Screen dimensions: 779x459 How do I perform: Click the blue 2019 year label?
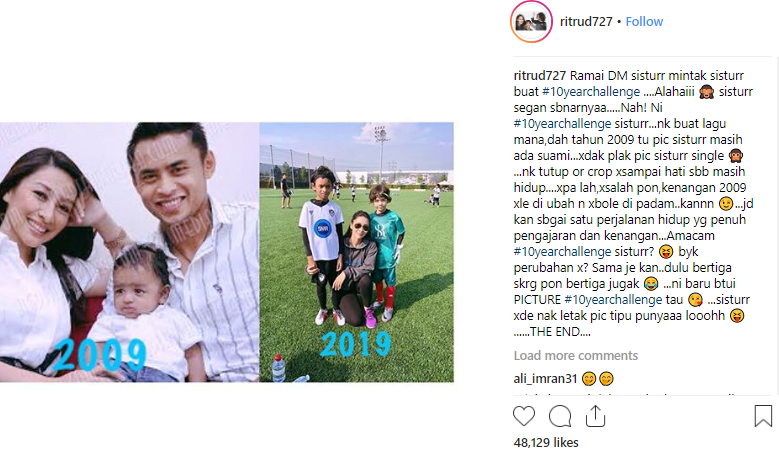tap(356, 344)
